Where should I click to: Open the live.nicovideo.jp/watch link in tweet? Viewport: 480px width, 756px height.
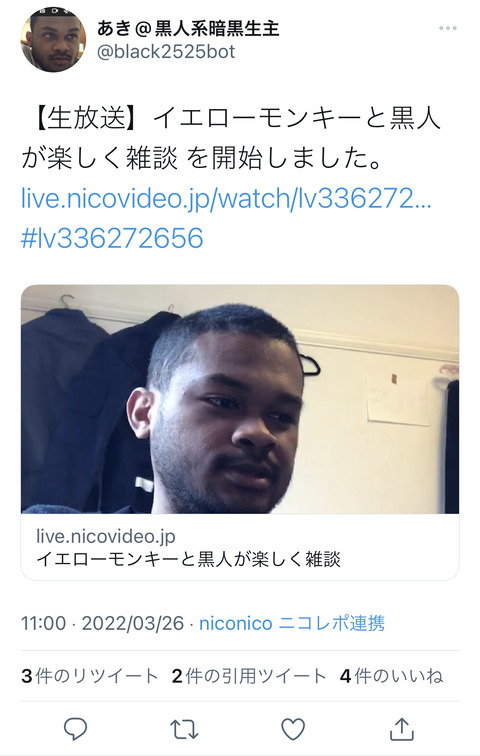point(226,198)
